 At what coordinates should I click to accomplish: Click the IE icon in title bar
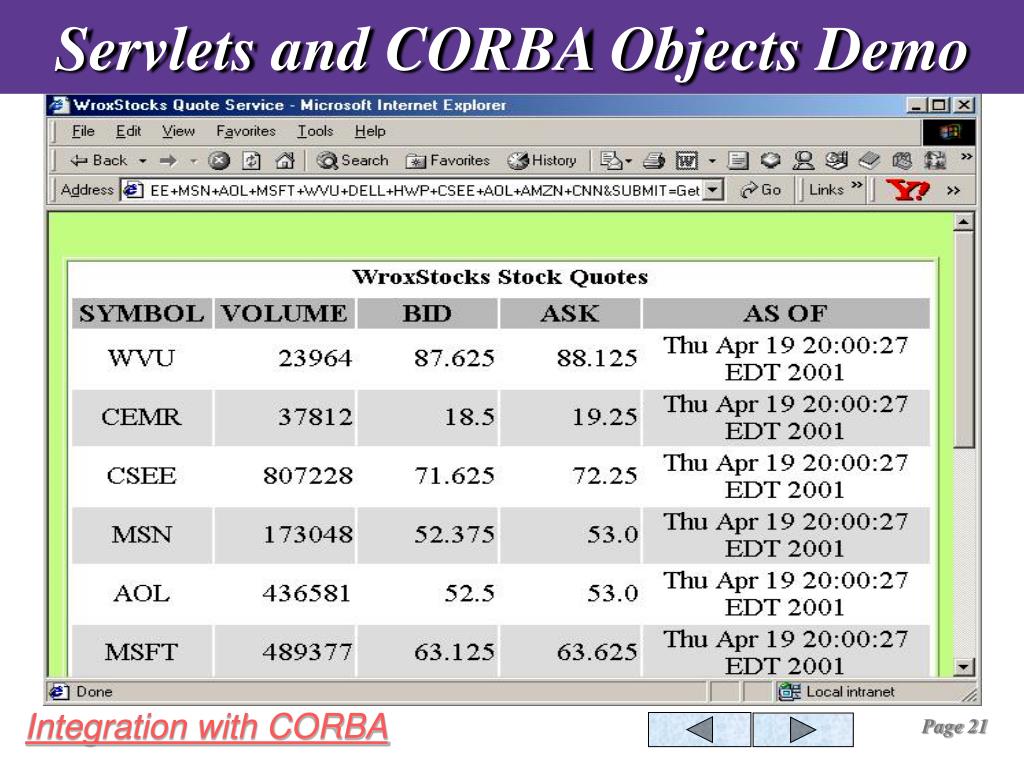(x=59, y=105)
